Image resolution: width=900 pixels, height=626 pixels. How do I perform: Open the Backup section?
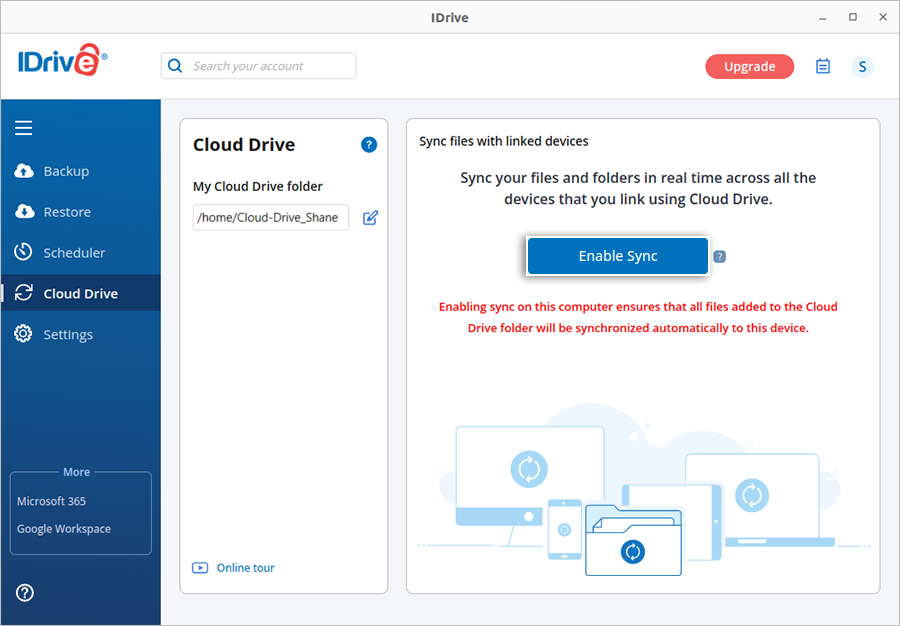click(66, 171)
